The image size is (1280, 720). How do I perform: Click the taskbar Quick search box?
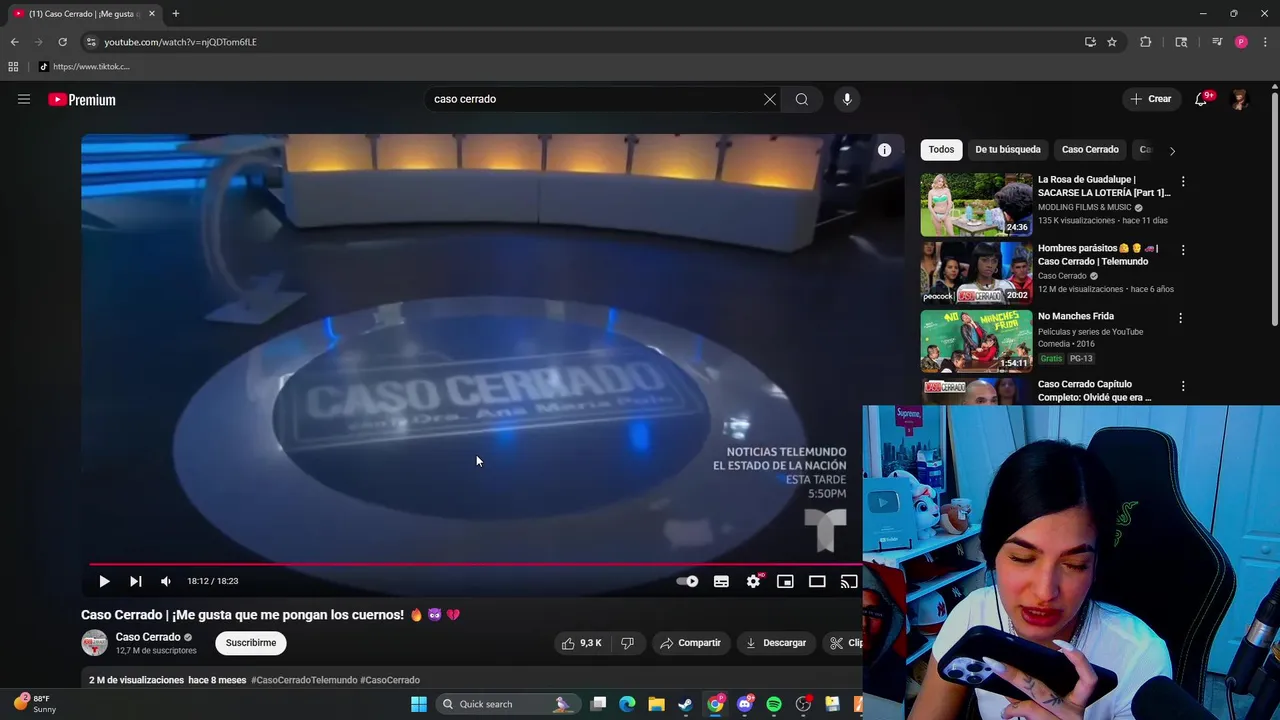509,704
